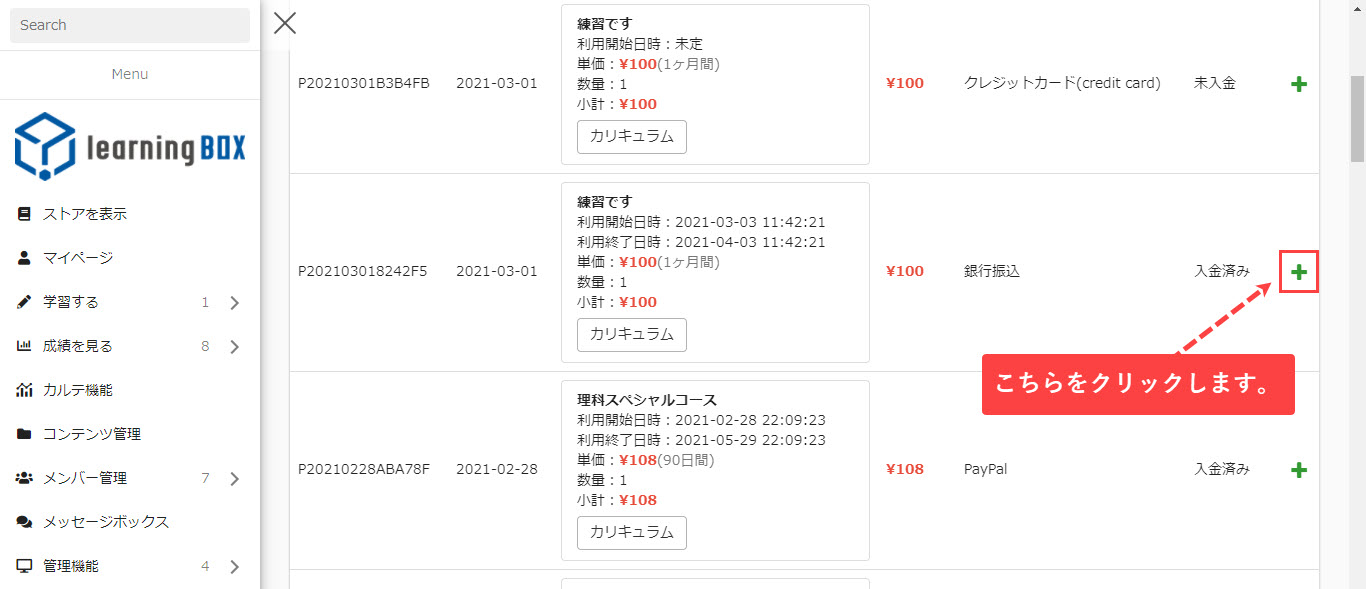Expand the メンバー管理 submenu chevron
The width and height of the screenshot is (1366, 589).
(x=235, y=479)
